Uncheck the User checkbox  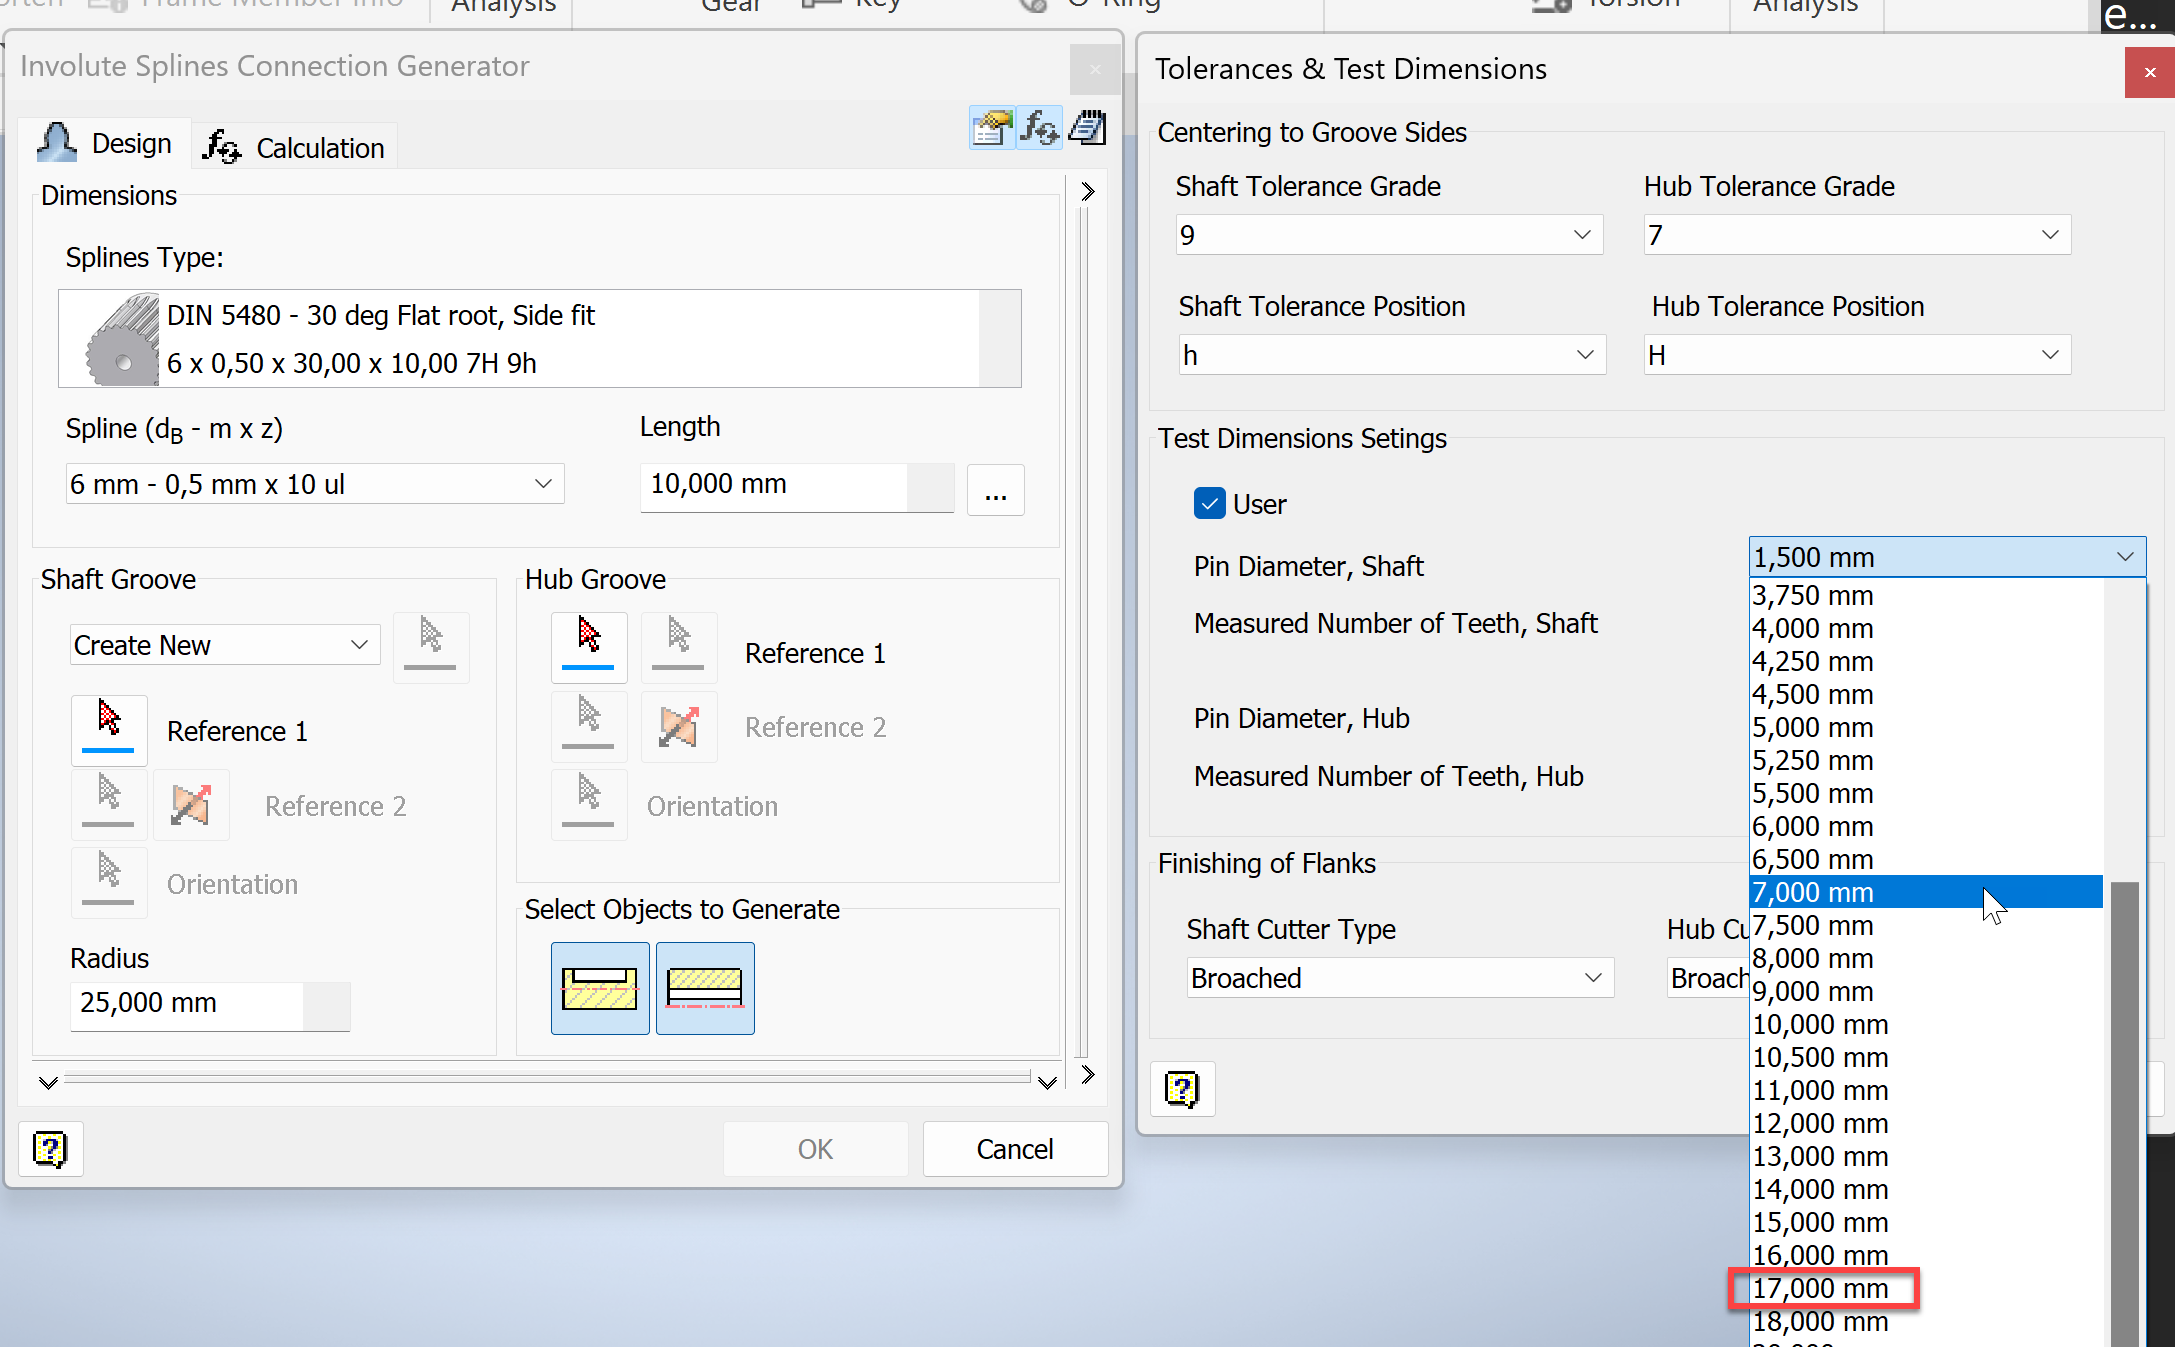point(1209,503)
